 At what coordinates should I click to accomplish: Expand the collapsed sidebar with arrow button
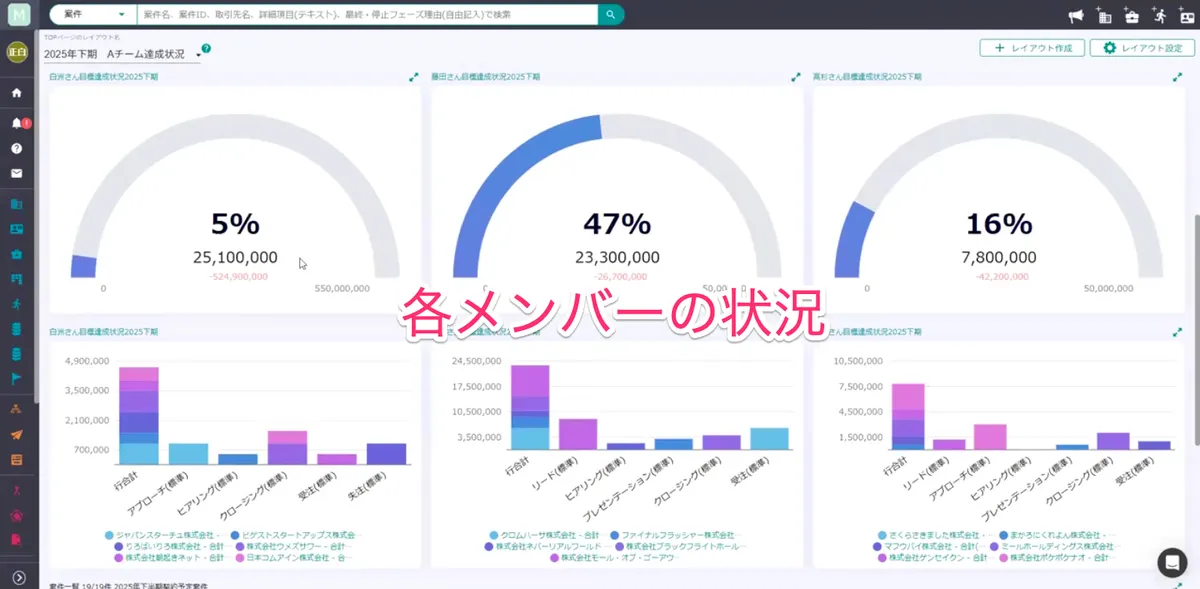[18, 577]
